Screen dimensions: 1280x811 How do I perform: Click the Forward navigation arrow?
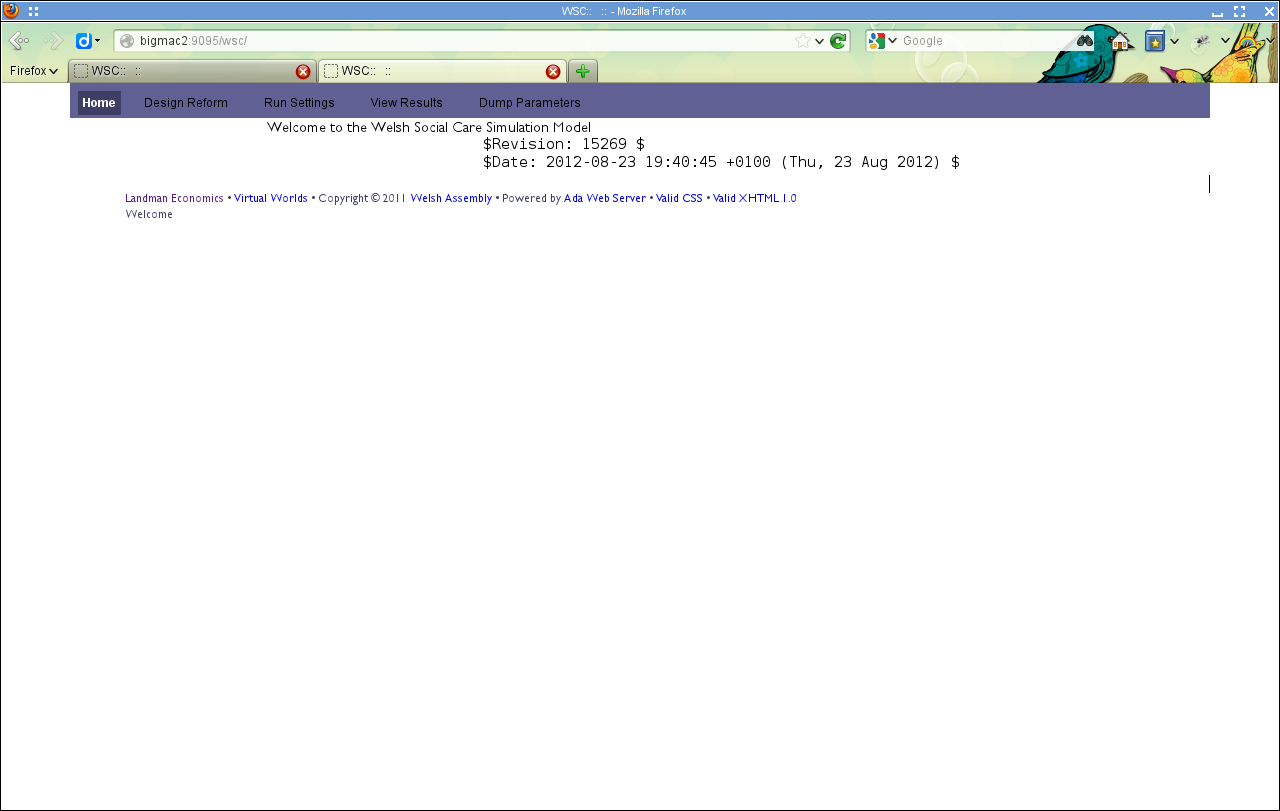pyautogui.click(x=53, y=41)
